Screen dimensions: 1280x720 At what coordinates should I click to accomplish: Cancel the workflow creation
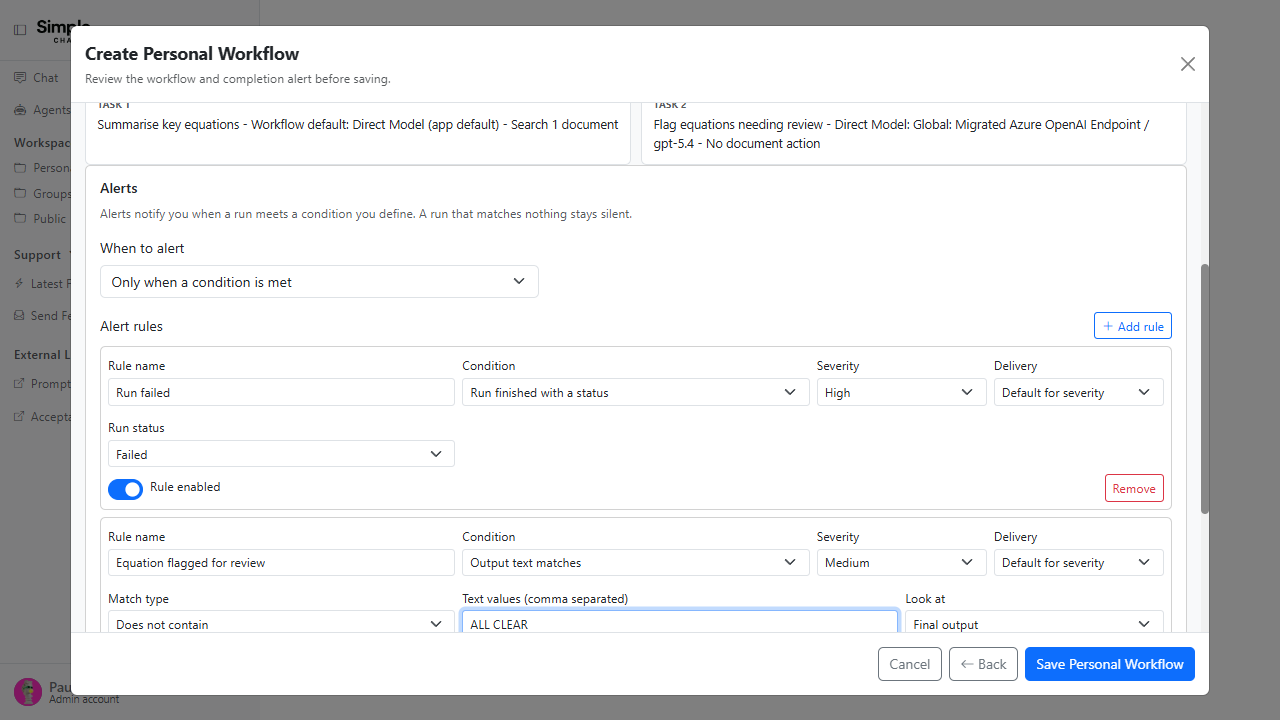(x=910, y=664)
